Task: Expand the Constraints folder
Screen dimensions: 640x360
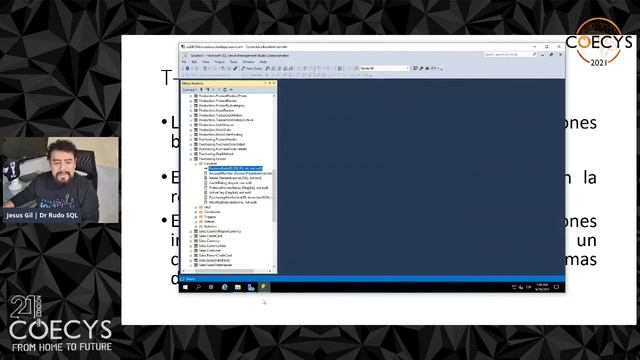Action: coord(196,212)
